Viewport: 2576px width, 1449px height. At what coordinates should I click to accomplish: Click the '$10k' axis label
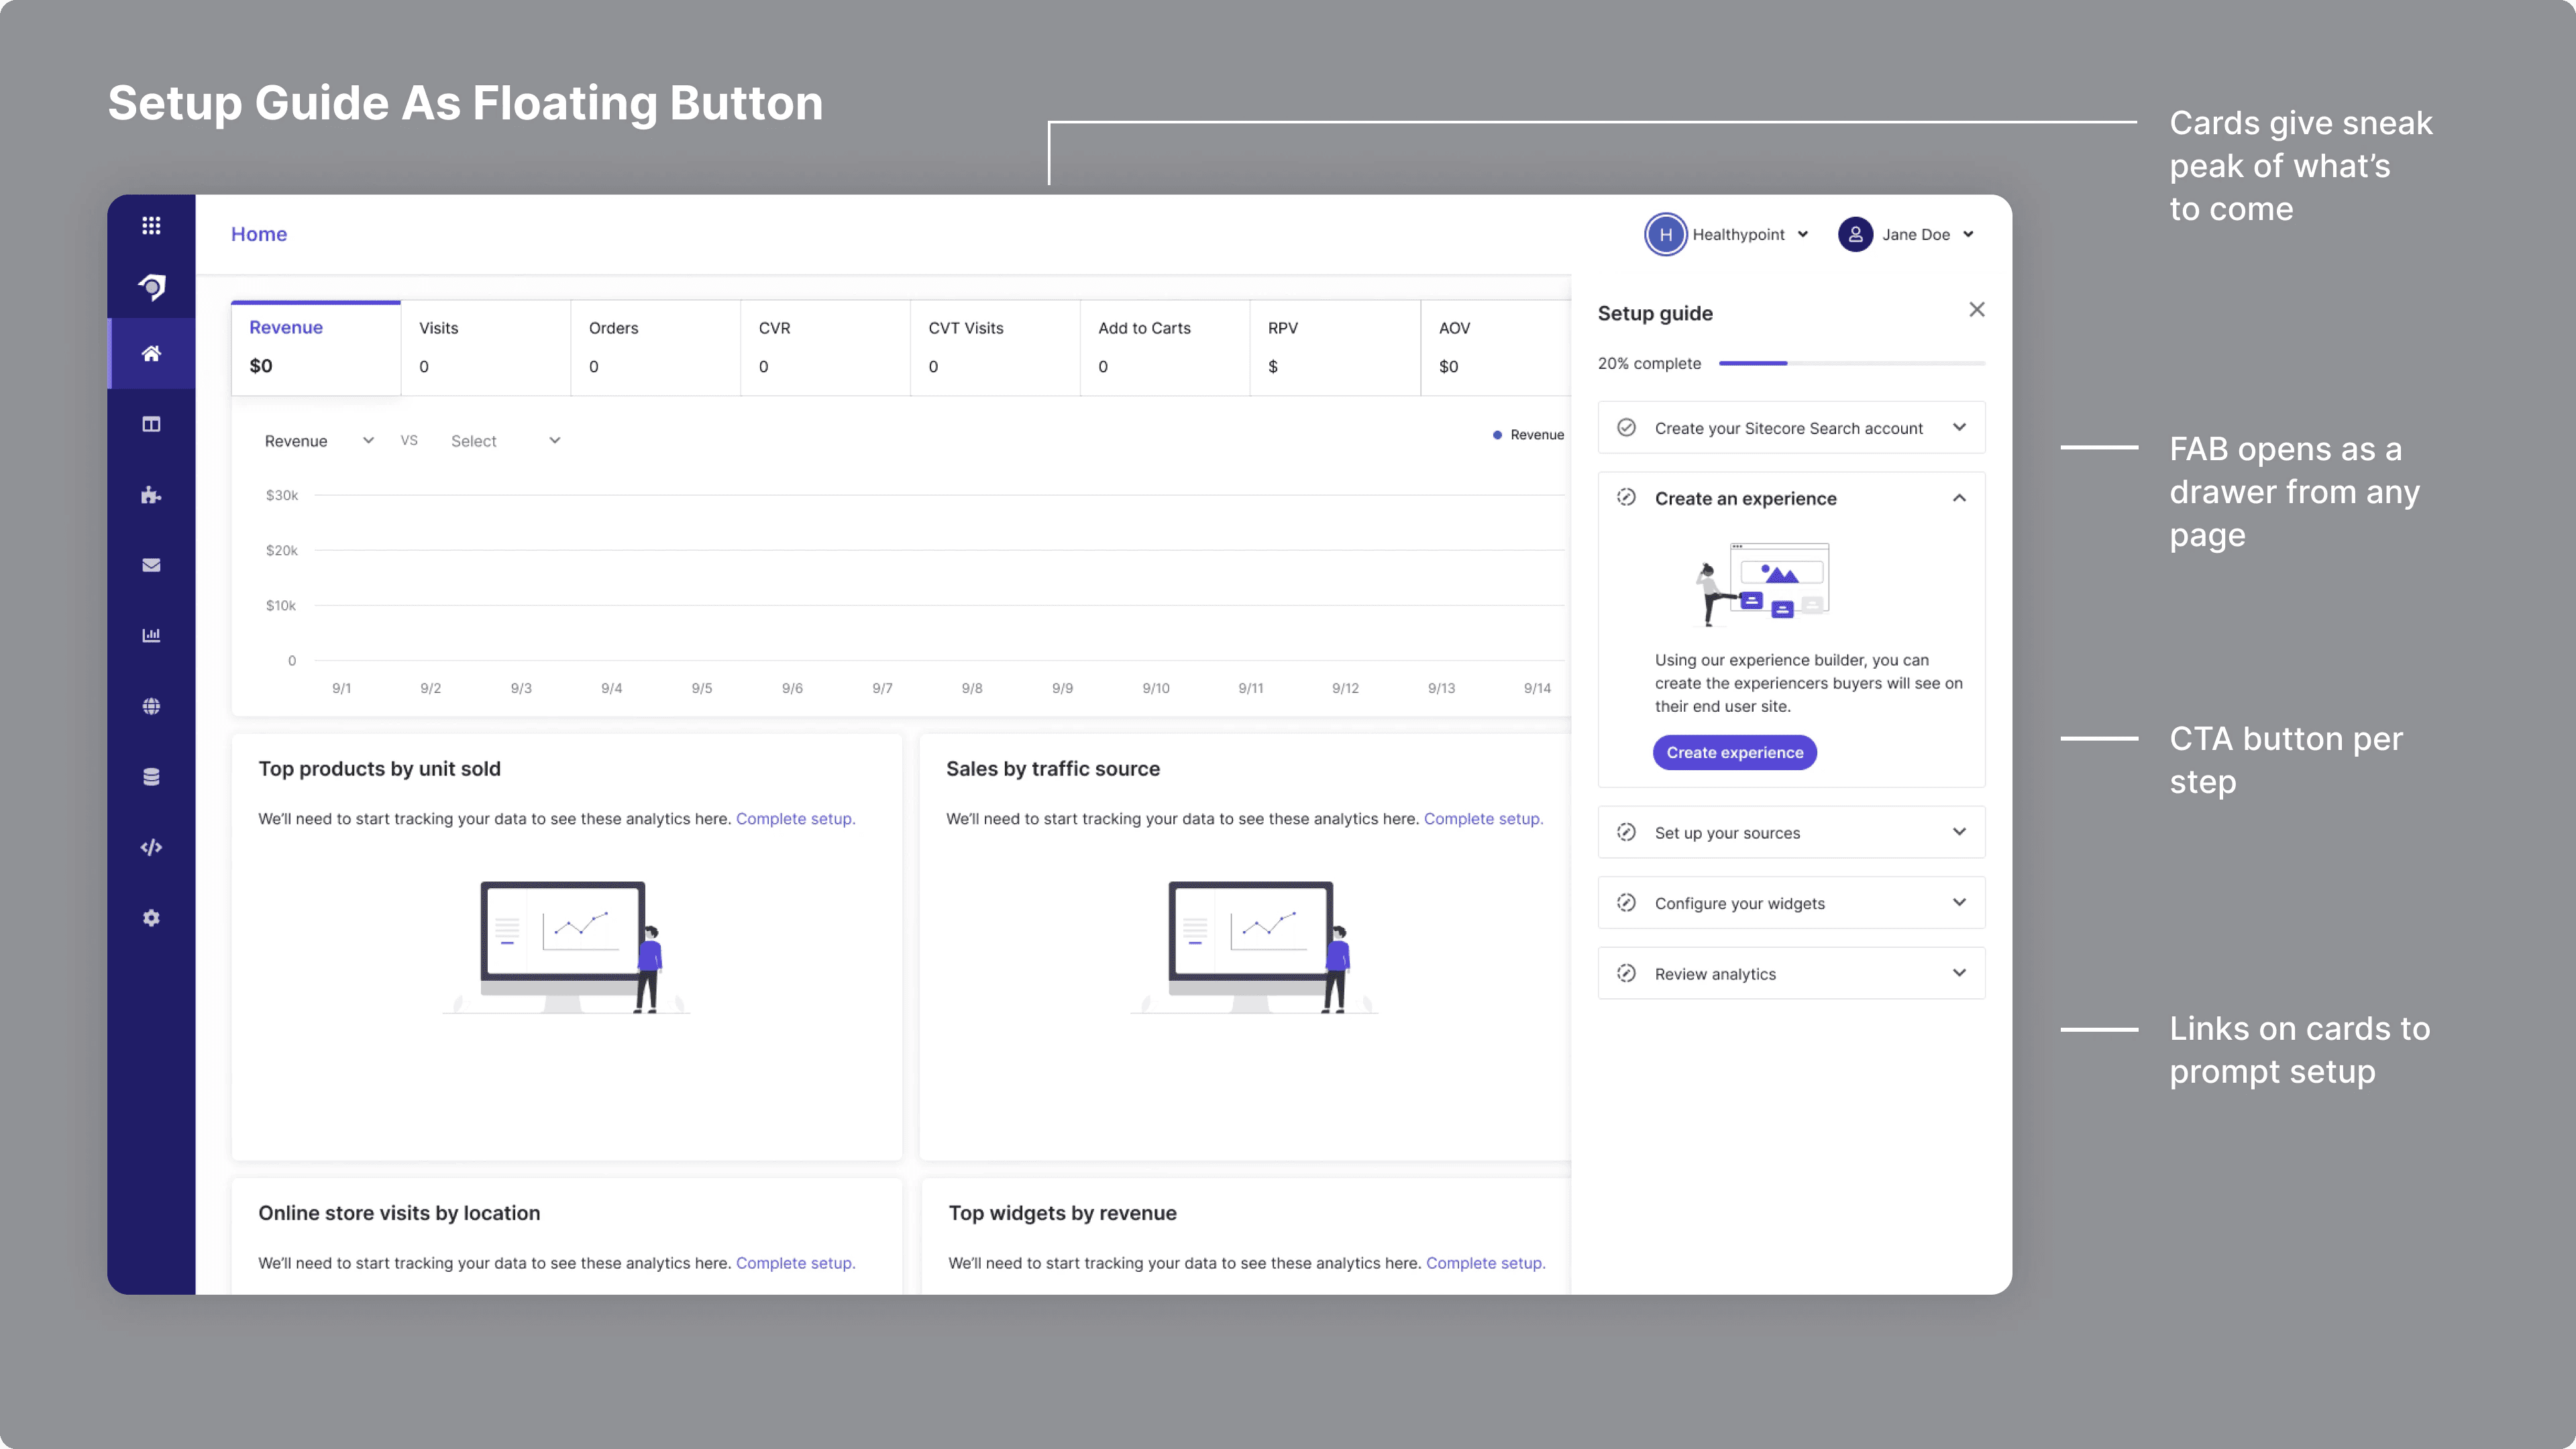281,605
